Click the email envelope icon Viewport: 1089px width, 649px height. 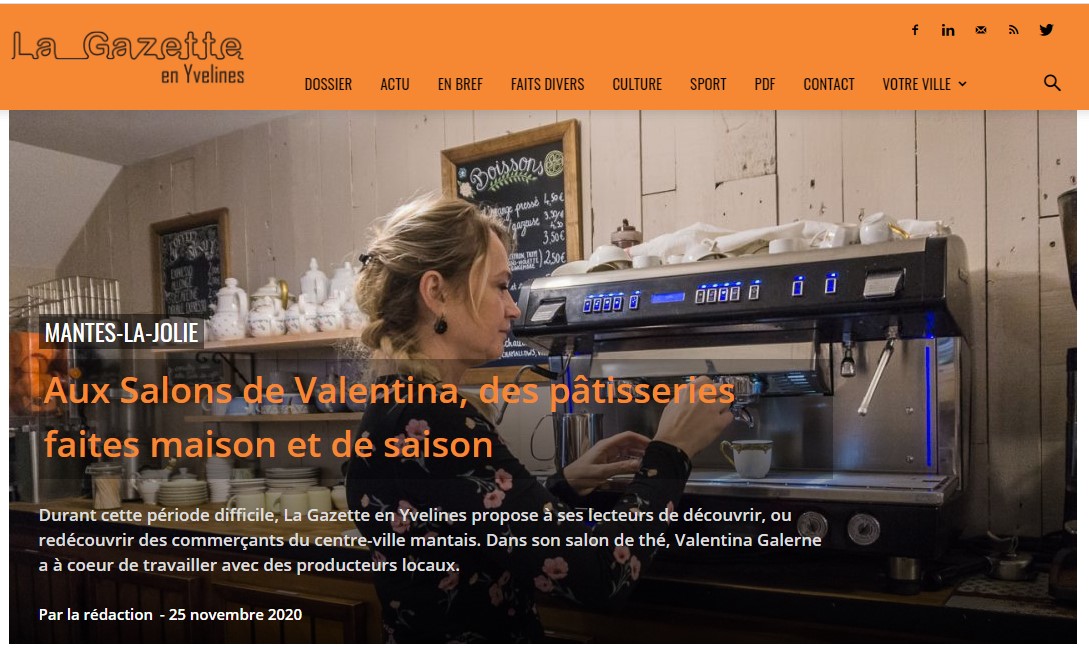(981, 30)
